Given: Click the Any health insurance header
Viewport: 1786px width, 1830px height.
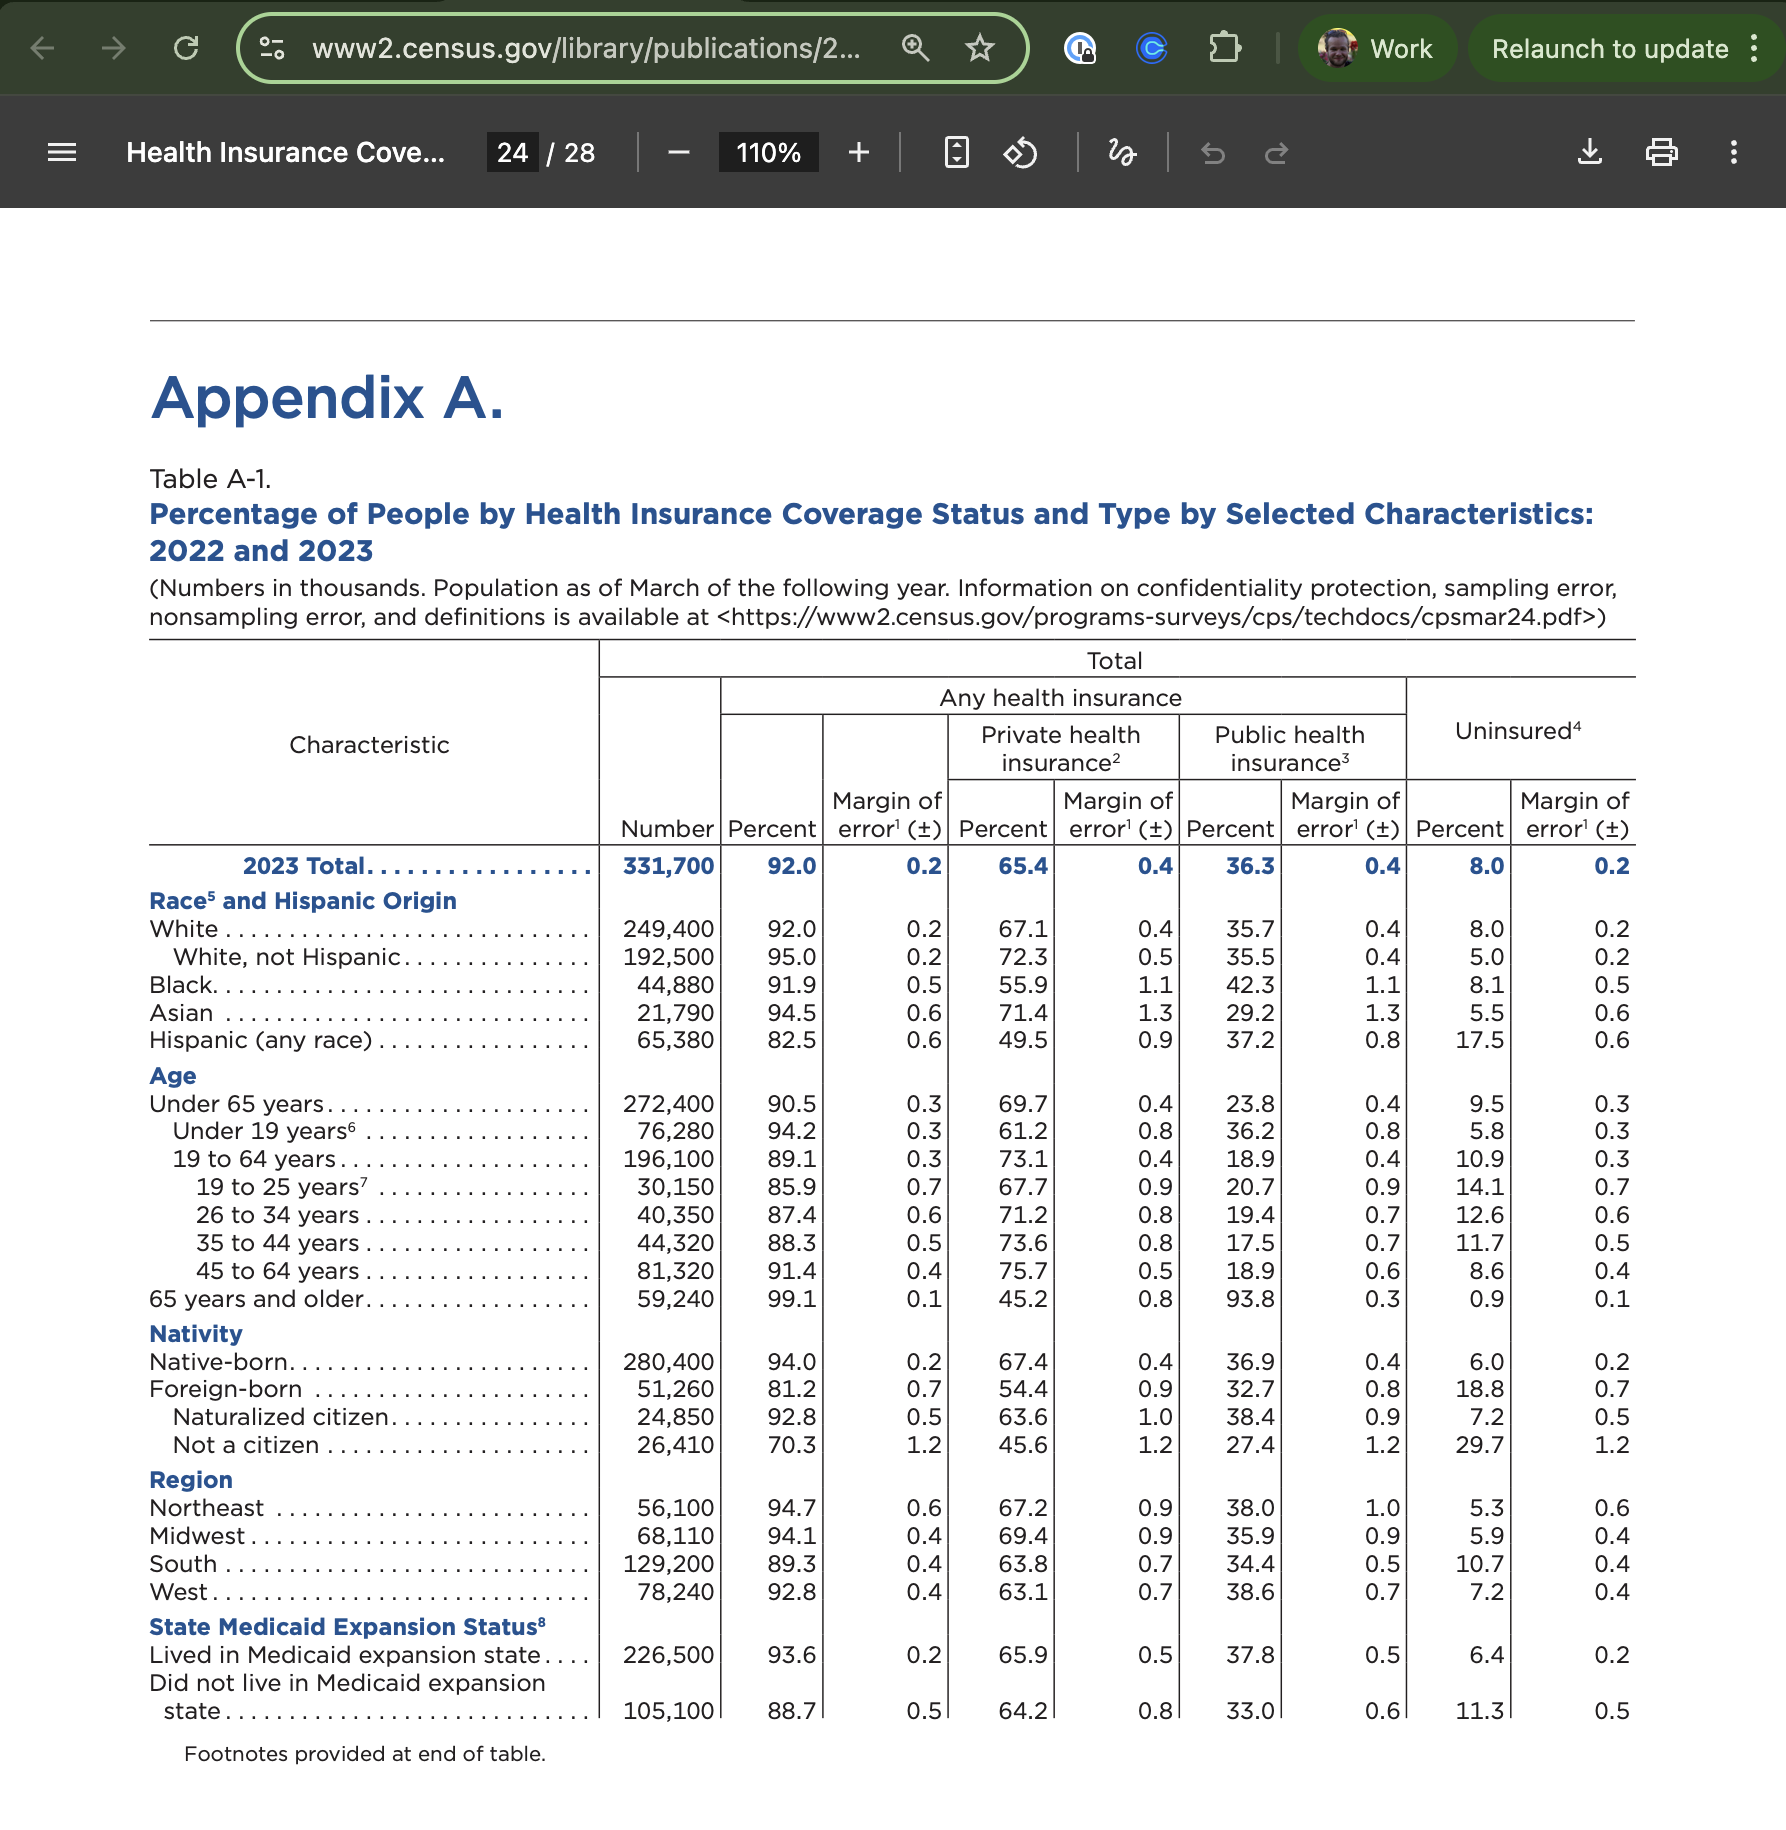Looking at the screenshot, I should coord(1061,698).
